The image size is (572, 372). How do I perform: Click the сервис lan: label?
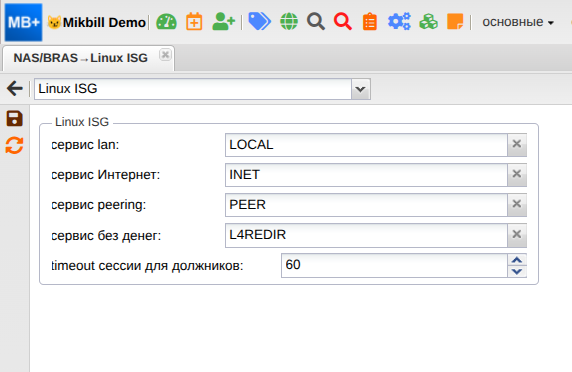click(85, 145)
